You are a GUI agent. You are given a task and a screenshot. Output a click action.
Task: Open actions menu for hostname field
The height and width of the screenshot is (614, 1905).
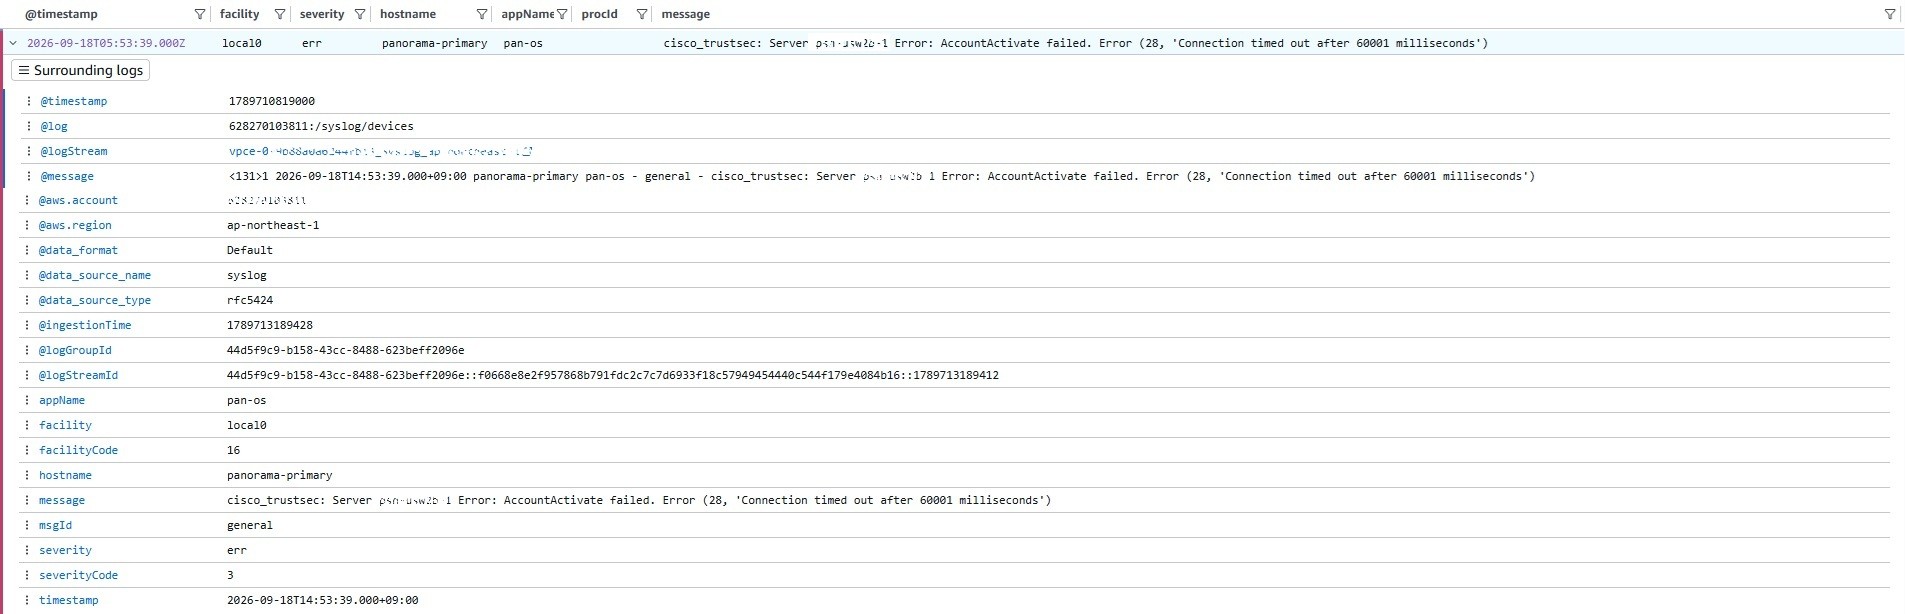tap(27, 475)
